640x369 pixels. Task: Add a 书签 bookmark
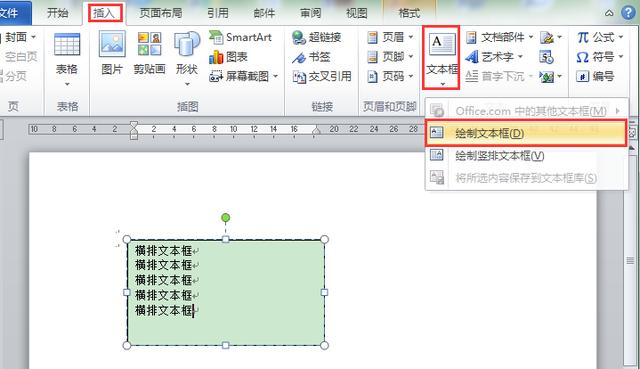click(311, 57)
